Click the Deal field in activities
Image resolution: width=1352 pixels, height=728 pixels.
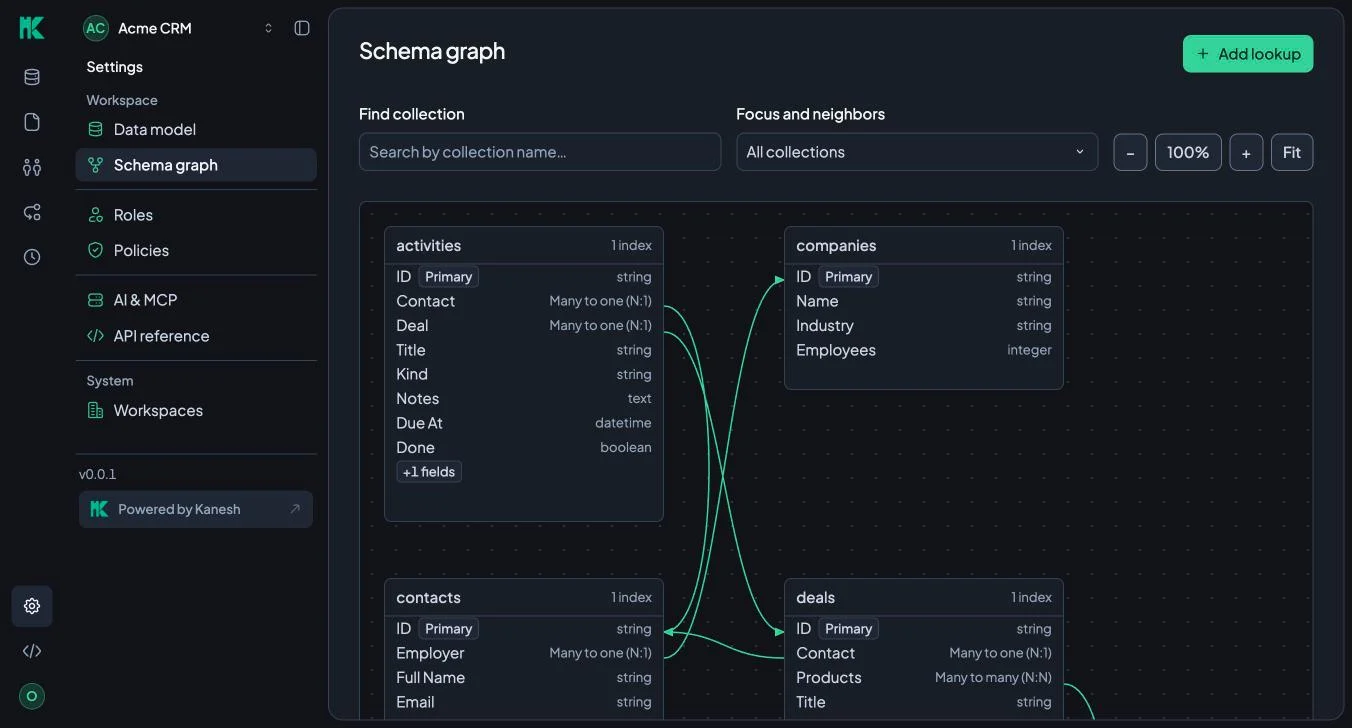[524, 326]
